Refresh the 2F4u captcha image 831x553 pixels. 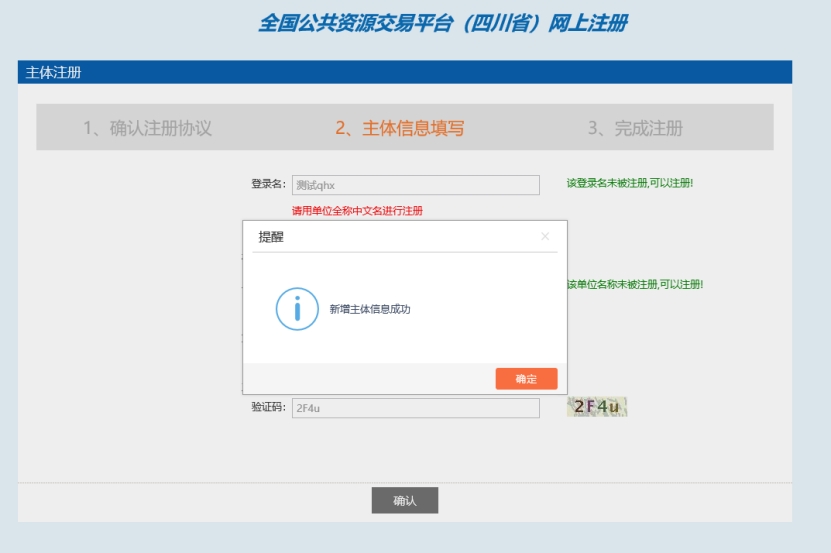(x=597, y=407)
